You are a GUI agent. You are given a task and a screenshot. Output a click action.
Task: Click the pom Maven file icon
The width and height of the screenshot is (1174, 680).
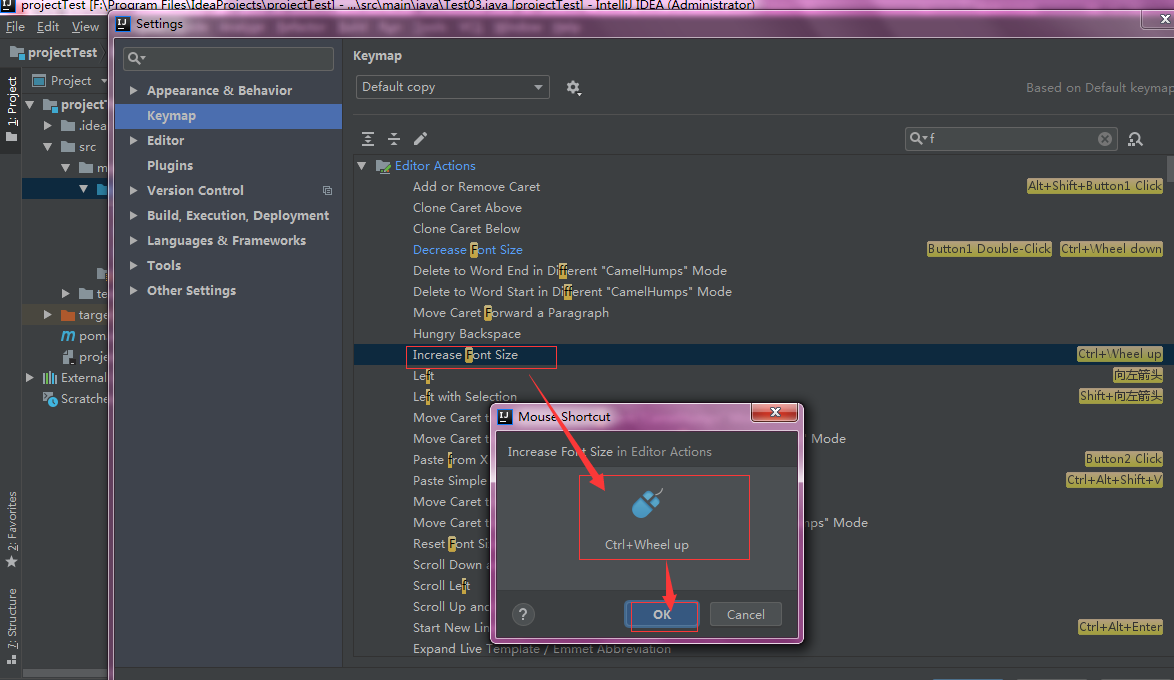click(68, 336)
